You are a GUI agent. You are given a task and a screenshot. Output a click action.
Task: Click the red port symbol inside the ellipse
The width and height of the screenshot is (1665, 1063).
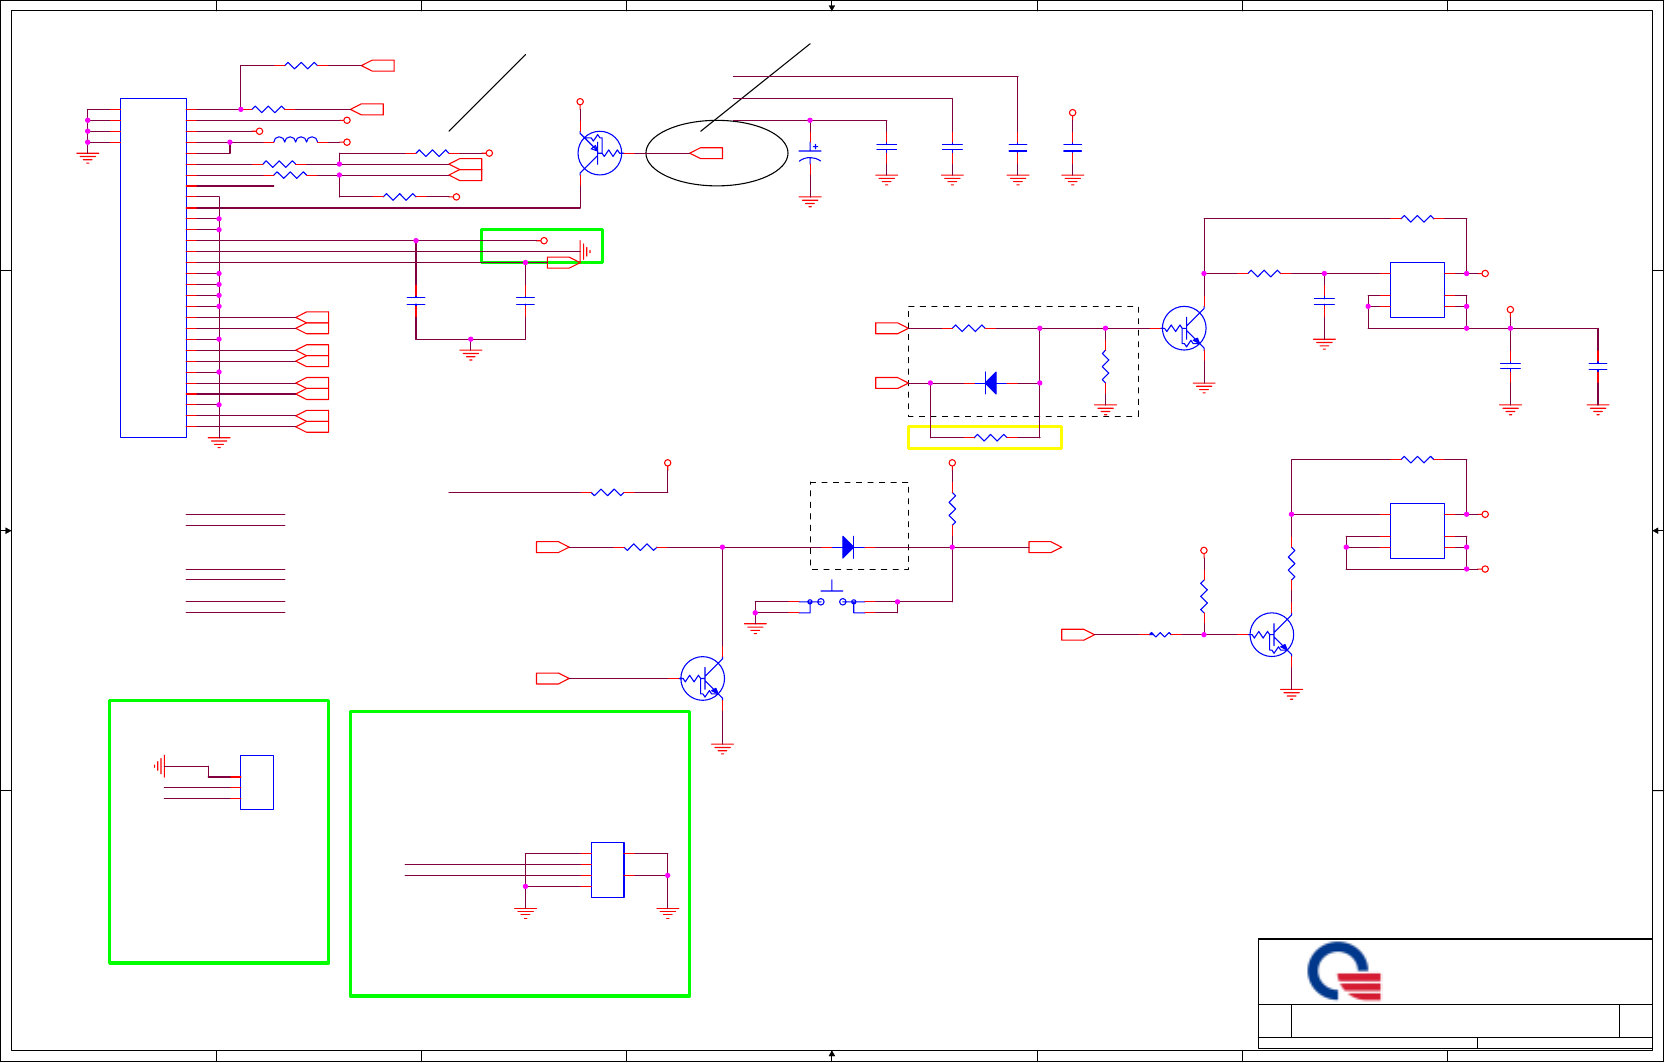[707, 153]
